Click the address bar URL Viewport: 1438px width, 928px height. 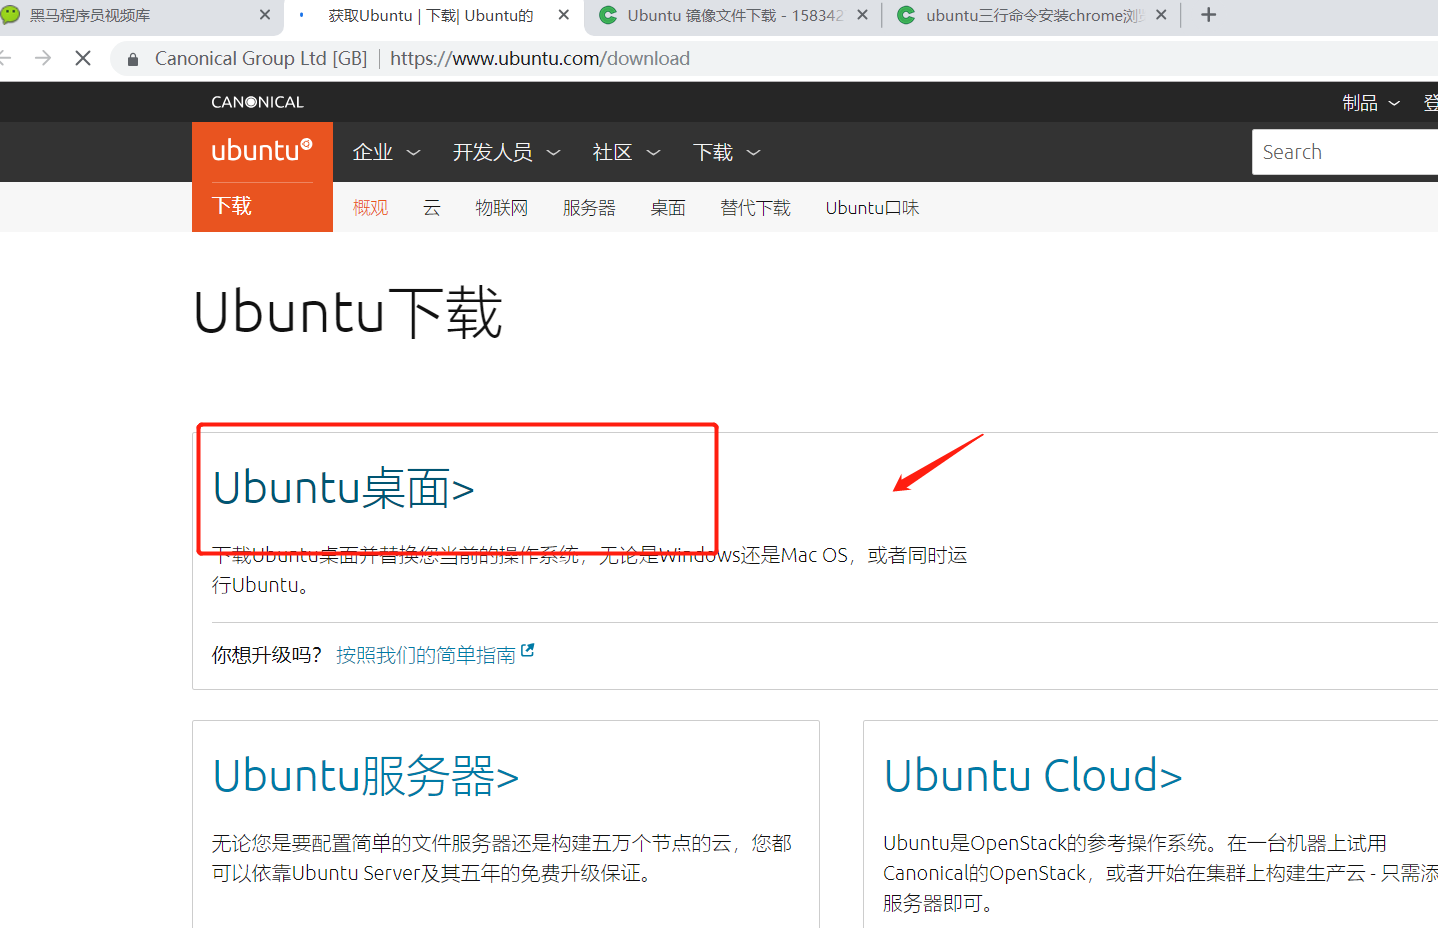tap(540, 58)
